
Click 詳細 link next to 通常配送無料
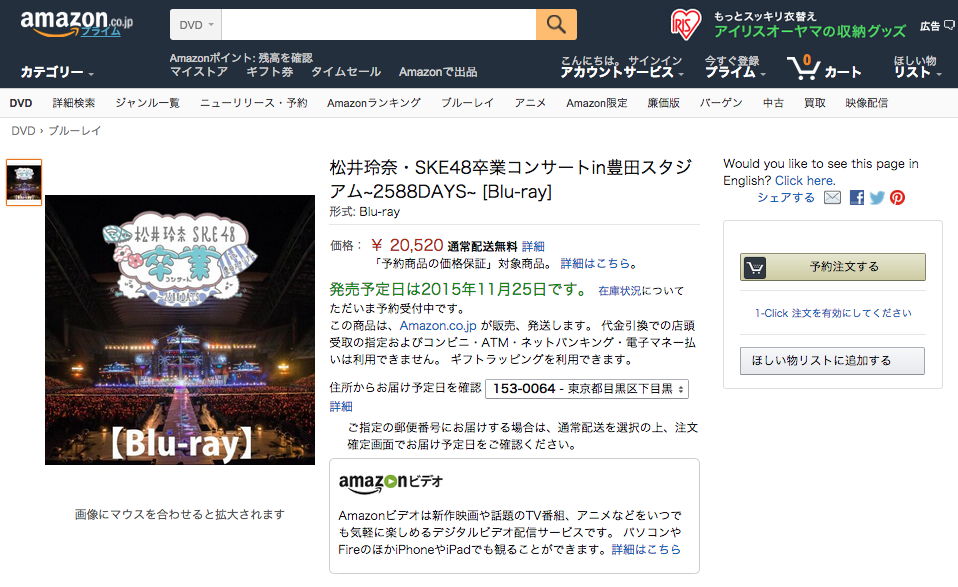pyautogui.click(x=533, y=246)
